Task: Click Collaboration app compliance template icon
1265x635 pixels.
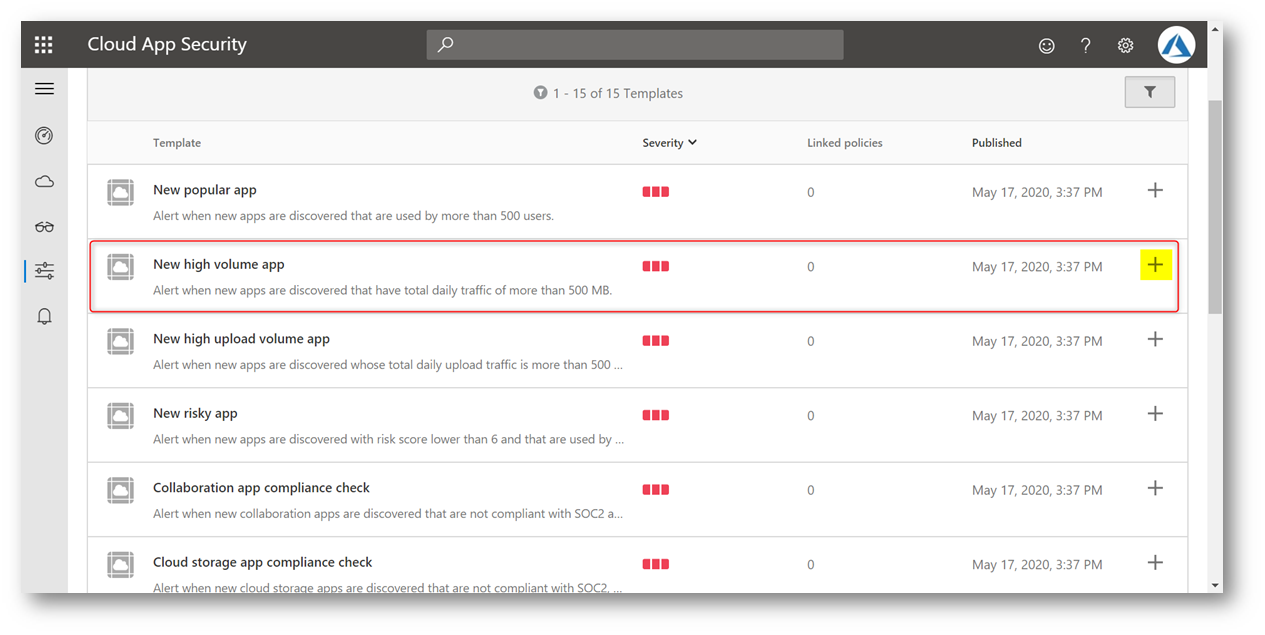Action: click(121, 491)
